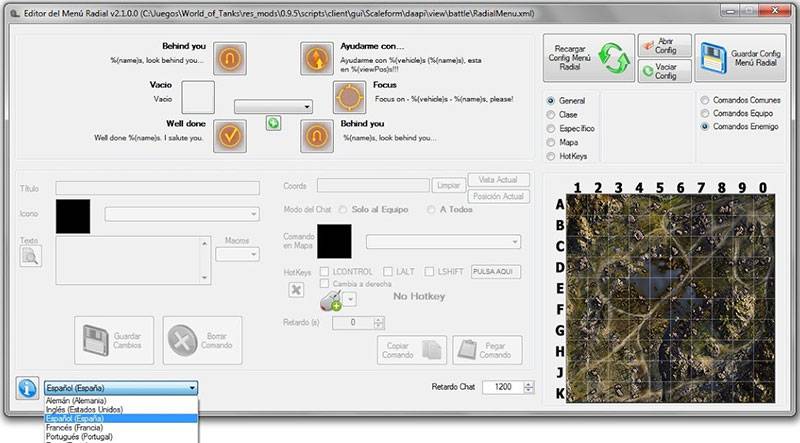800x443 pixels.
Task: Choose the Comandos Equipo option
Action: [x=707, y=114]
